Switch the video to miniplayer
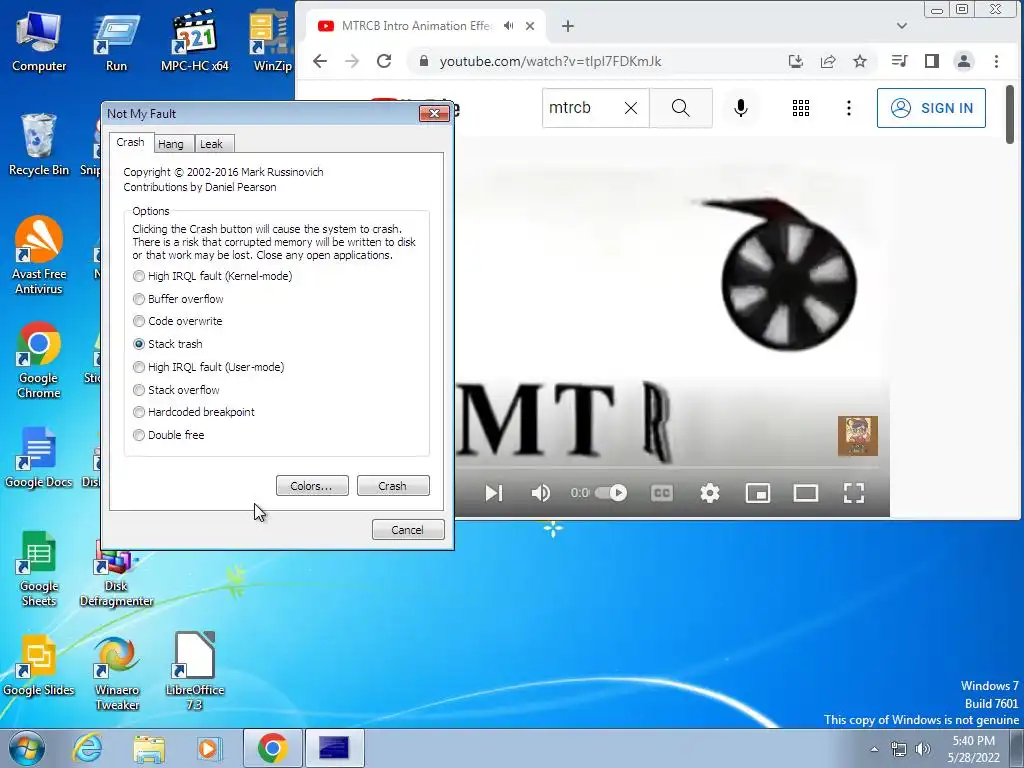The width and height of the screenshot is (1024, 768). (758, 493)
